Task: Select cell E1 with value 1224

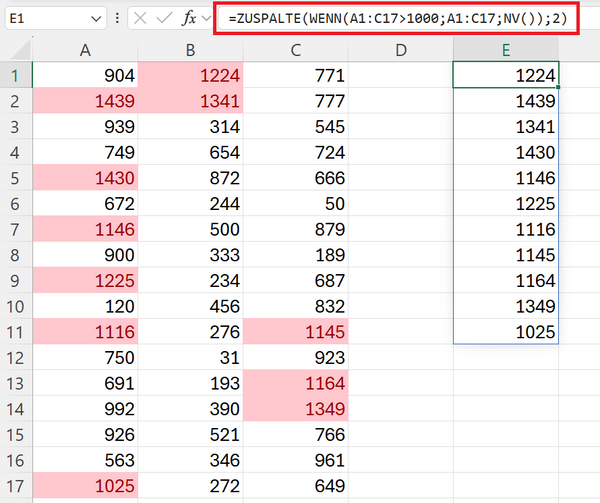Action: (x=505, y=75)
